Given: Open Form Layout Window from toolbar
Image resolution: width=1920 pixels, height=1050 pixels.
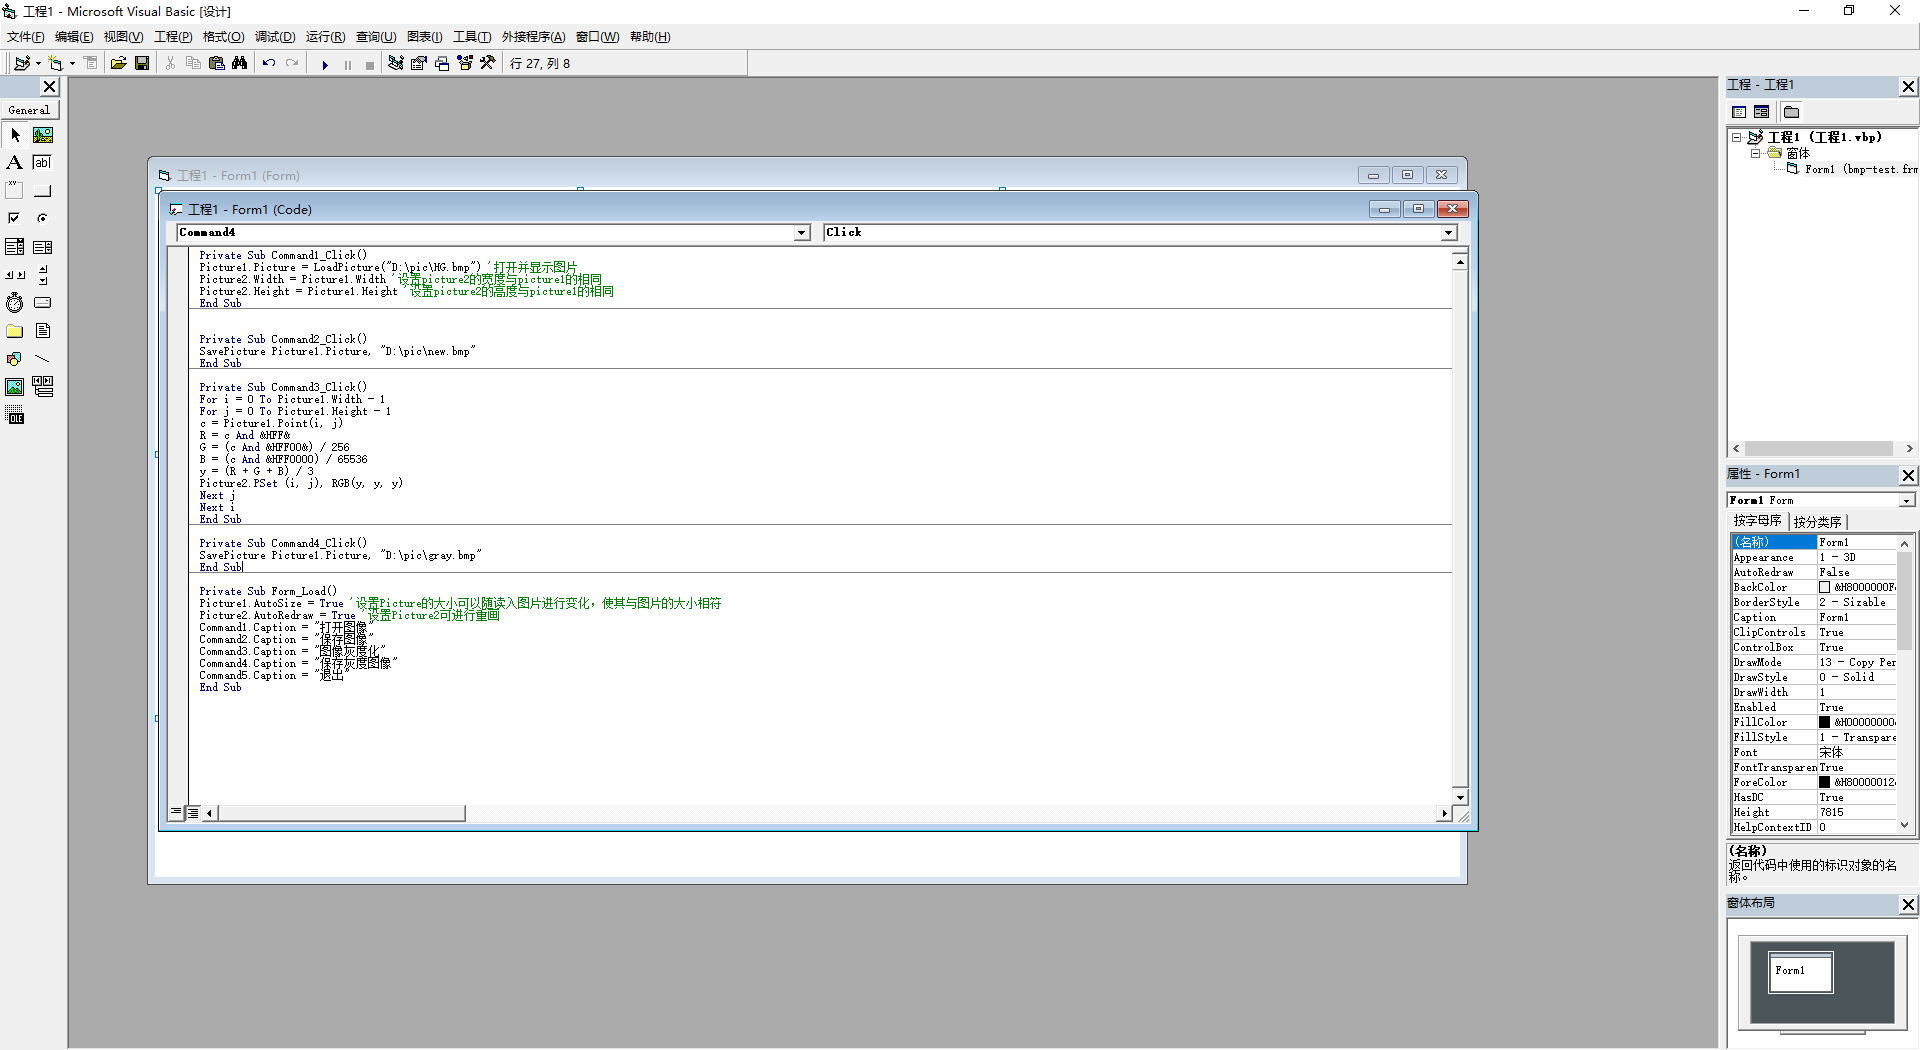Looking at the screenshot, I should click(x=442, y=63).
